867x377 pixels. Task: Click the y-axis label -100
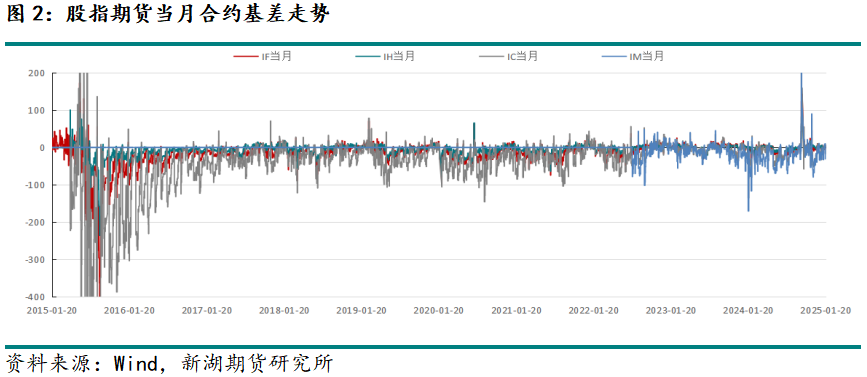click(36, 185)
